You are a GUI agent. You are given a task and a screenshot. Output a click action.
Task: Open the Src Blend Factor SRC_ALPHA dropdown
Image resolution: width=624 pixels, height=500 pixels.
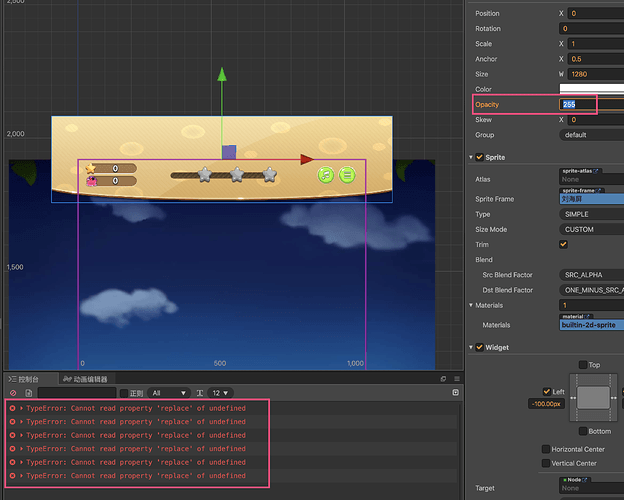click(x=591, y=275)
